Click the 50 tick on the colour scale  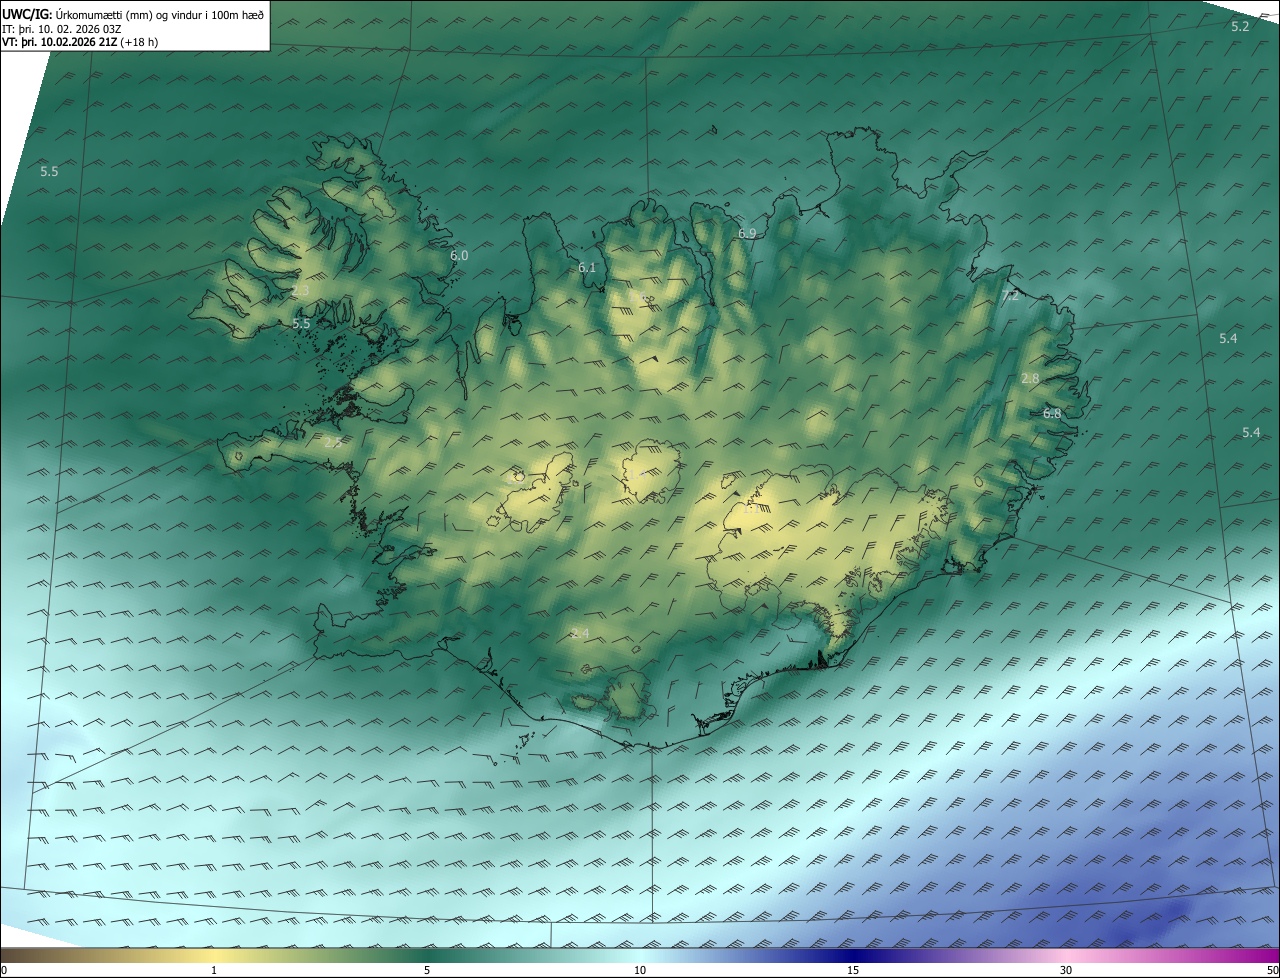point(1272,970)
